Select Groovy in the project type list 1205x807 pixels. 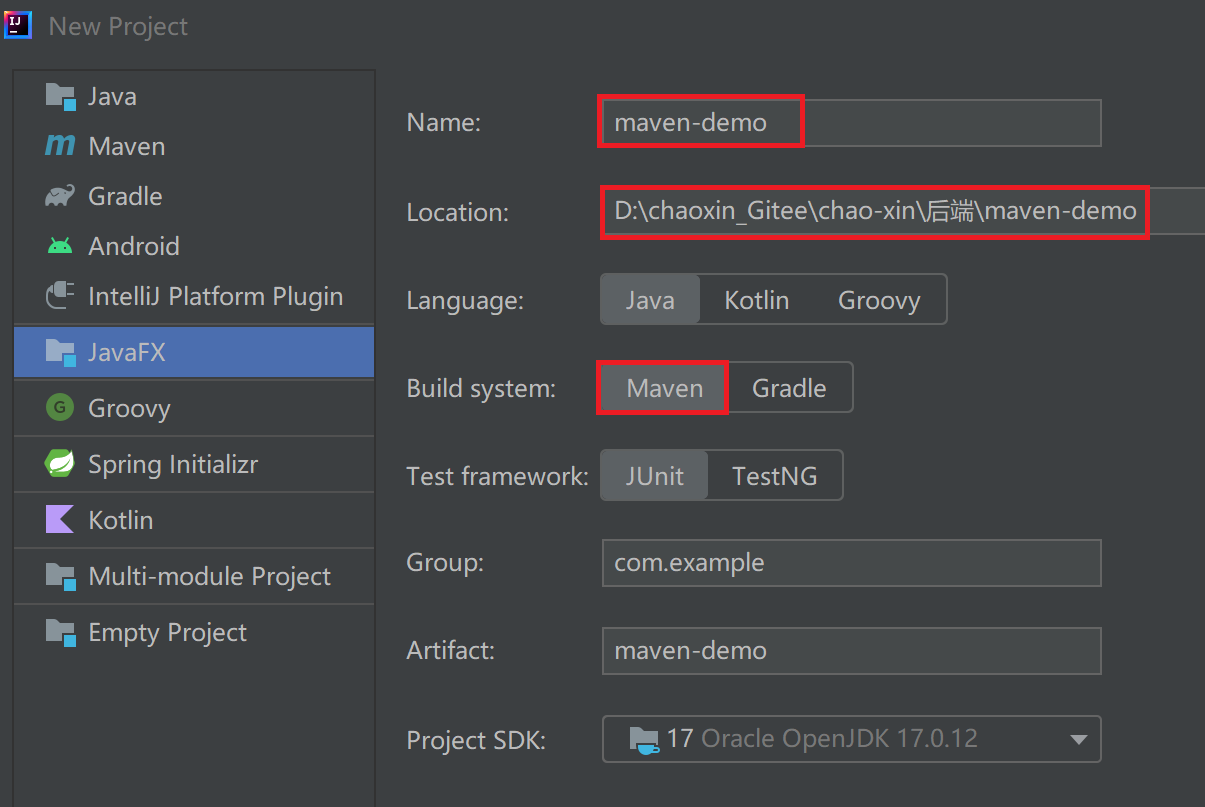click(194, 408)
